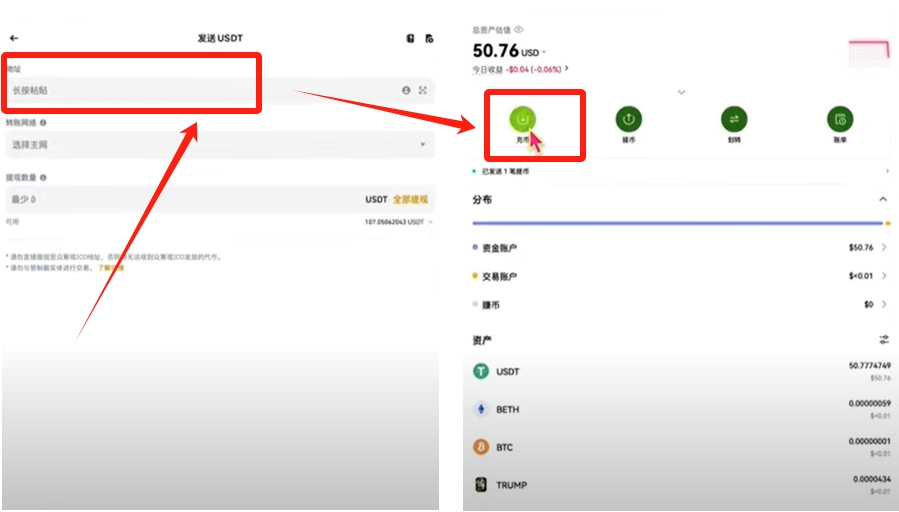The width and height of the screenshot is (899, 512).
Task: Click the BETH asset name
Action: (x=507, y=409)
